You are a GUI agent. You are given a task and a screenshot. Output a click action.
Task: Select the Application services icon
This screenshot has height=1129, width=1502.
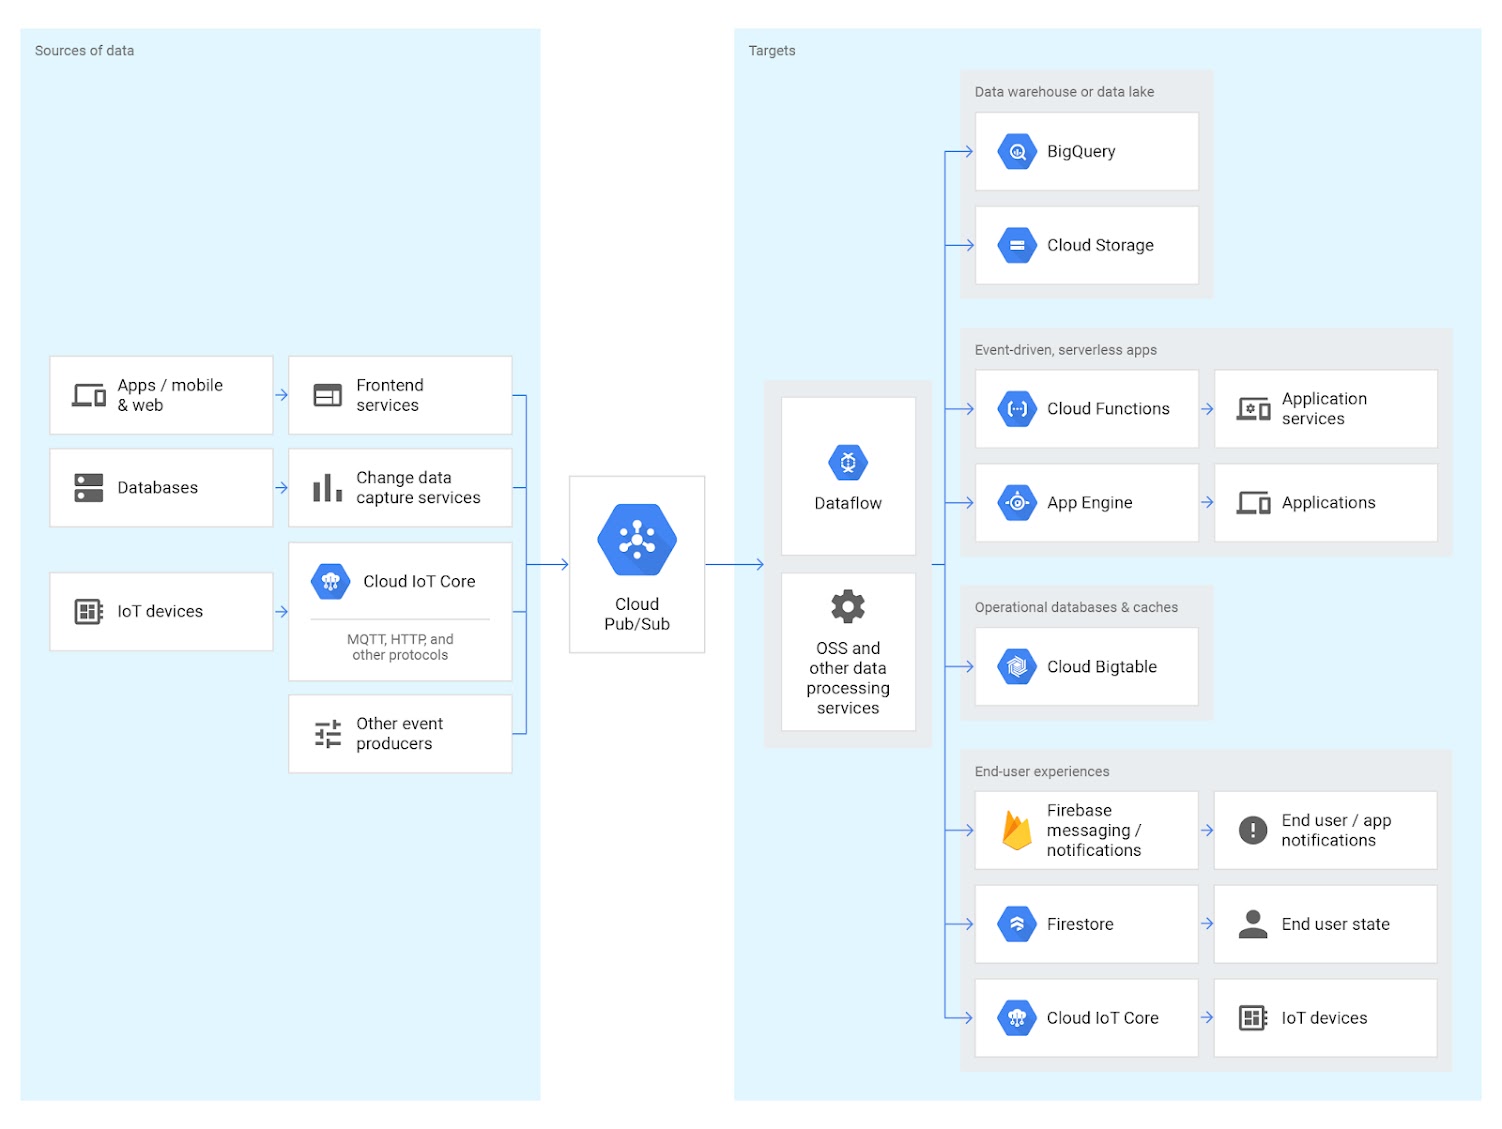[1254, 409]
